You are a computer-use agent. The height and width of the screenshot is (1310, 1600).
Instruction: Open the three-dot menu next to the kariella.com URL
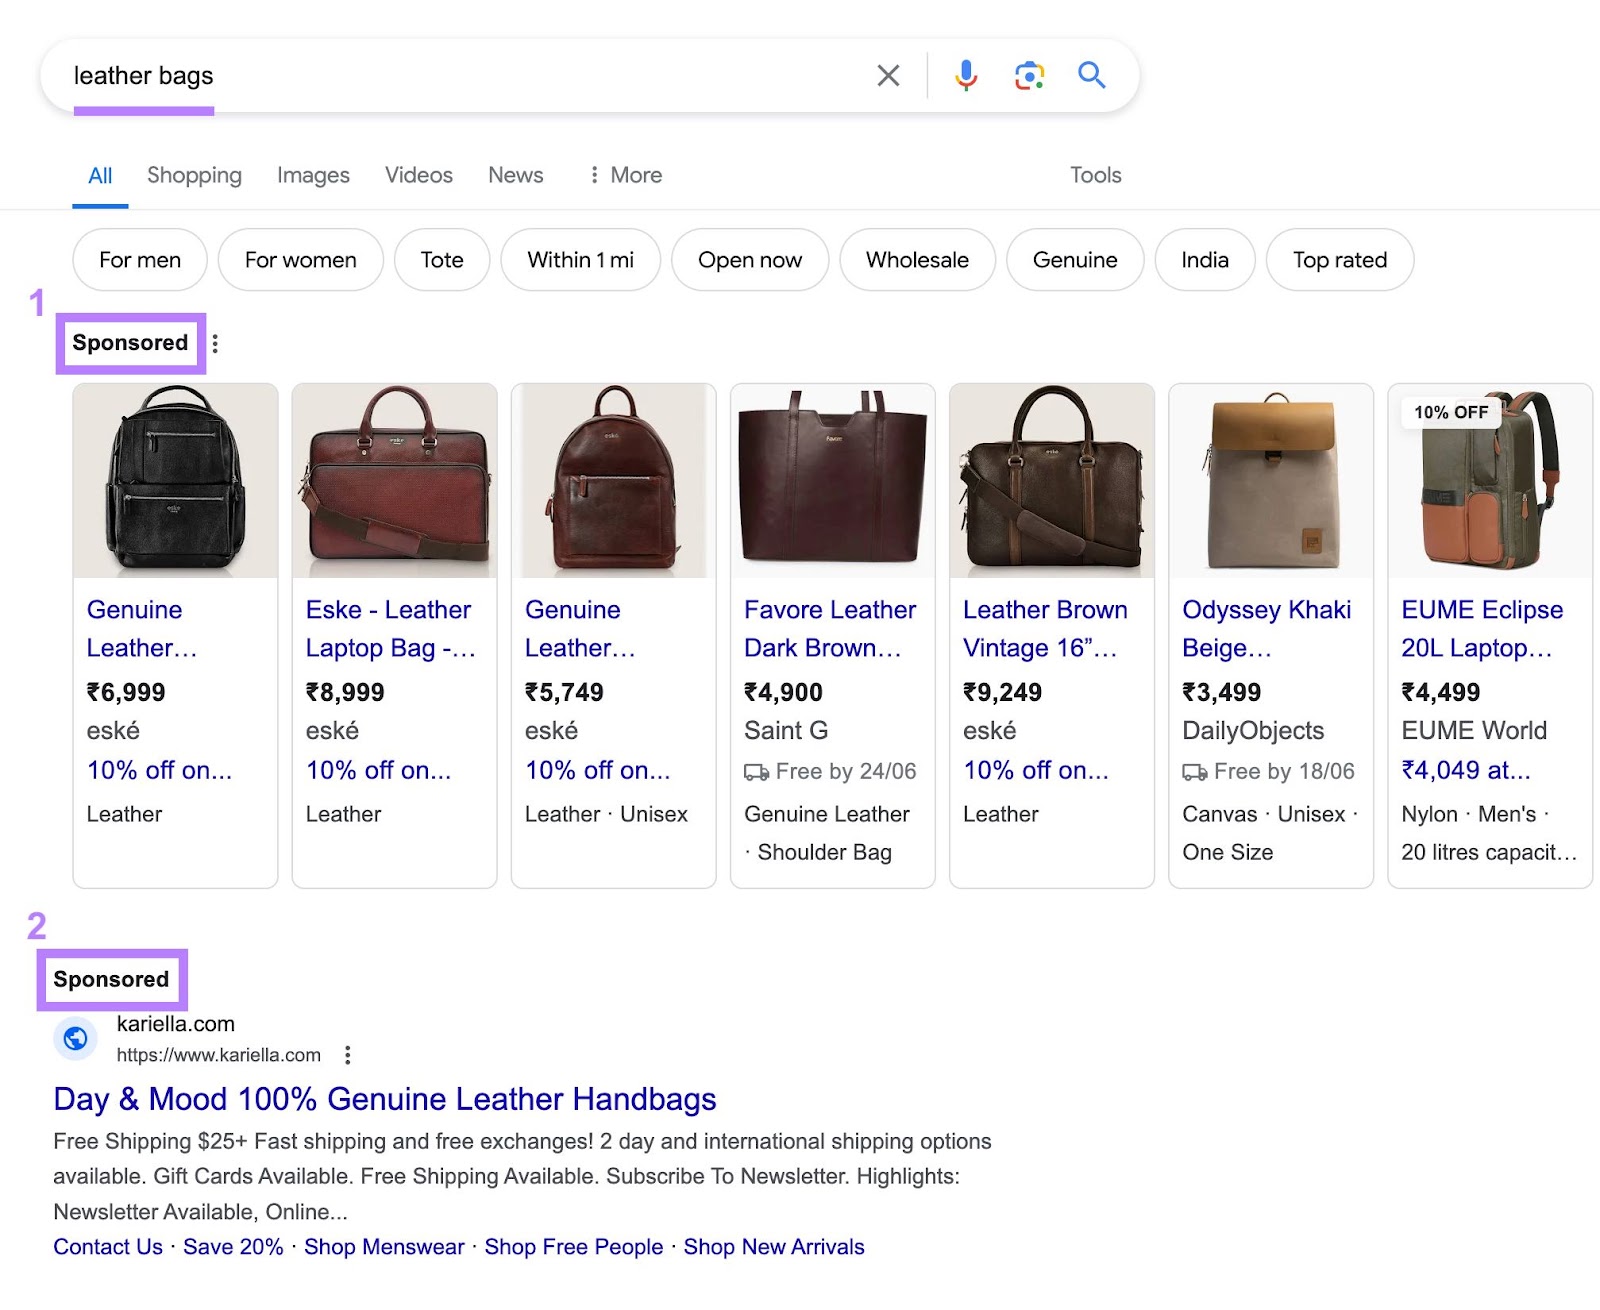347,1055
